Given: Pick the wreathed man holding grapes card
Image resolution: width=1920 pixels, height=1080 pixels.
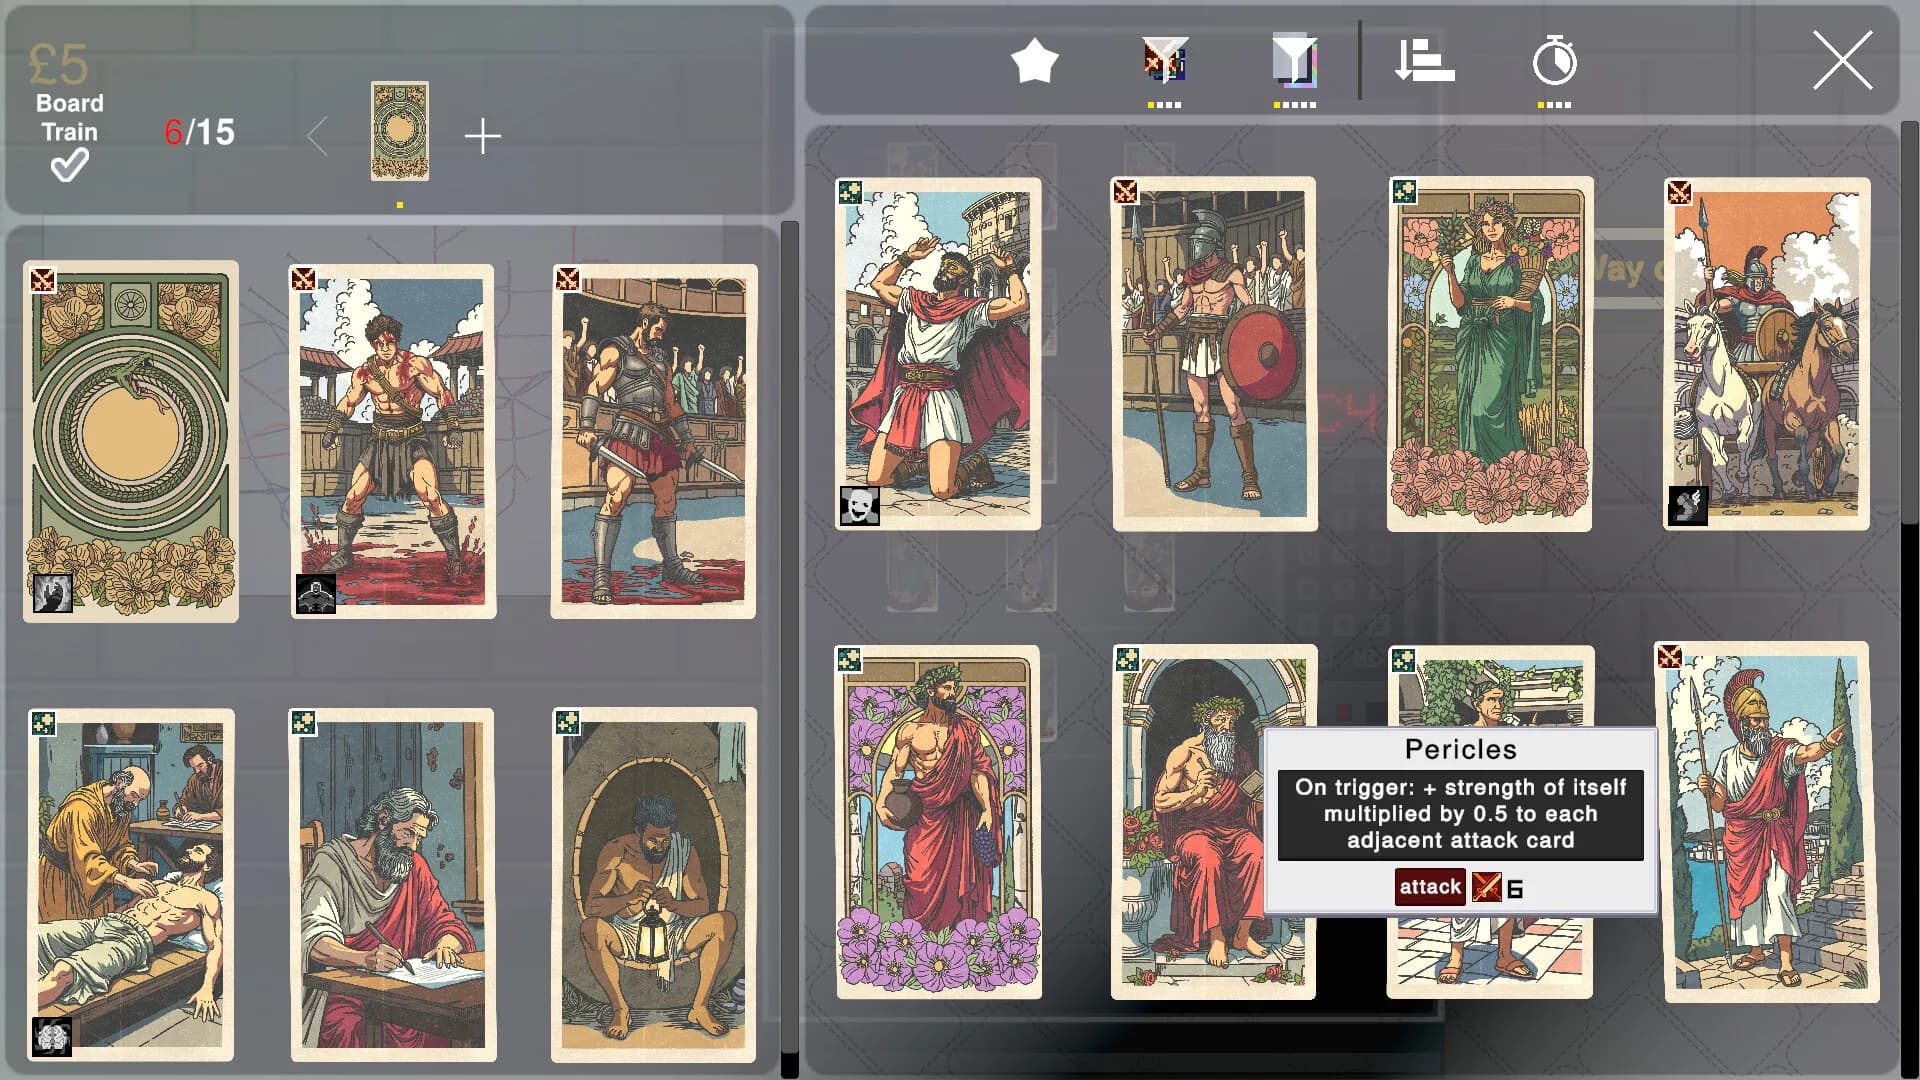Looking at the screenshot, I should click(x=938, y=822).
